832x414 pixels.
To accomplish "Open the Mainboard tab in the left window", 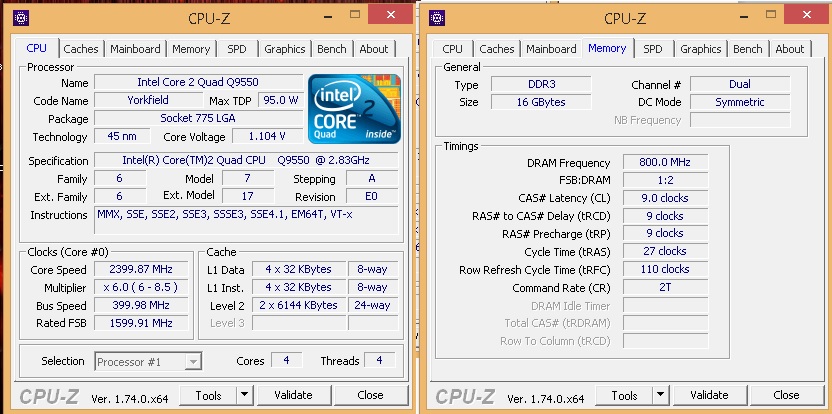I will 135,49.
